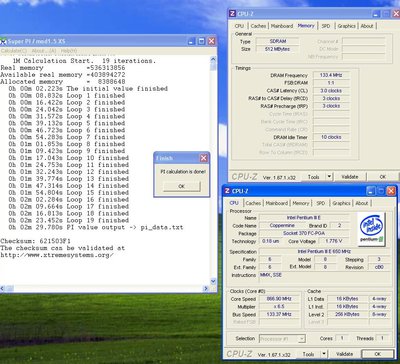Viewport: 400px width, 364px height.
Task: Switch to the CPU tab in Memory window
Action: pos(239,26)
